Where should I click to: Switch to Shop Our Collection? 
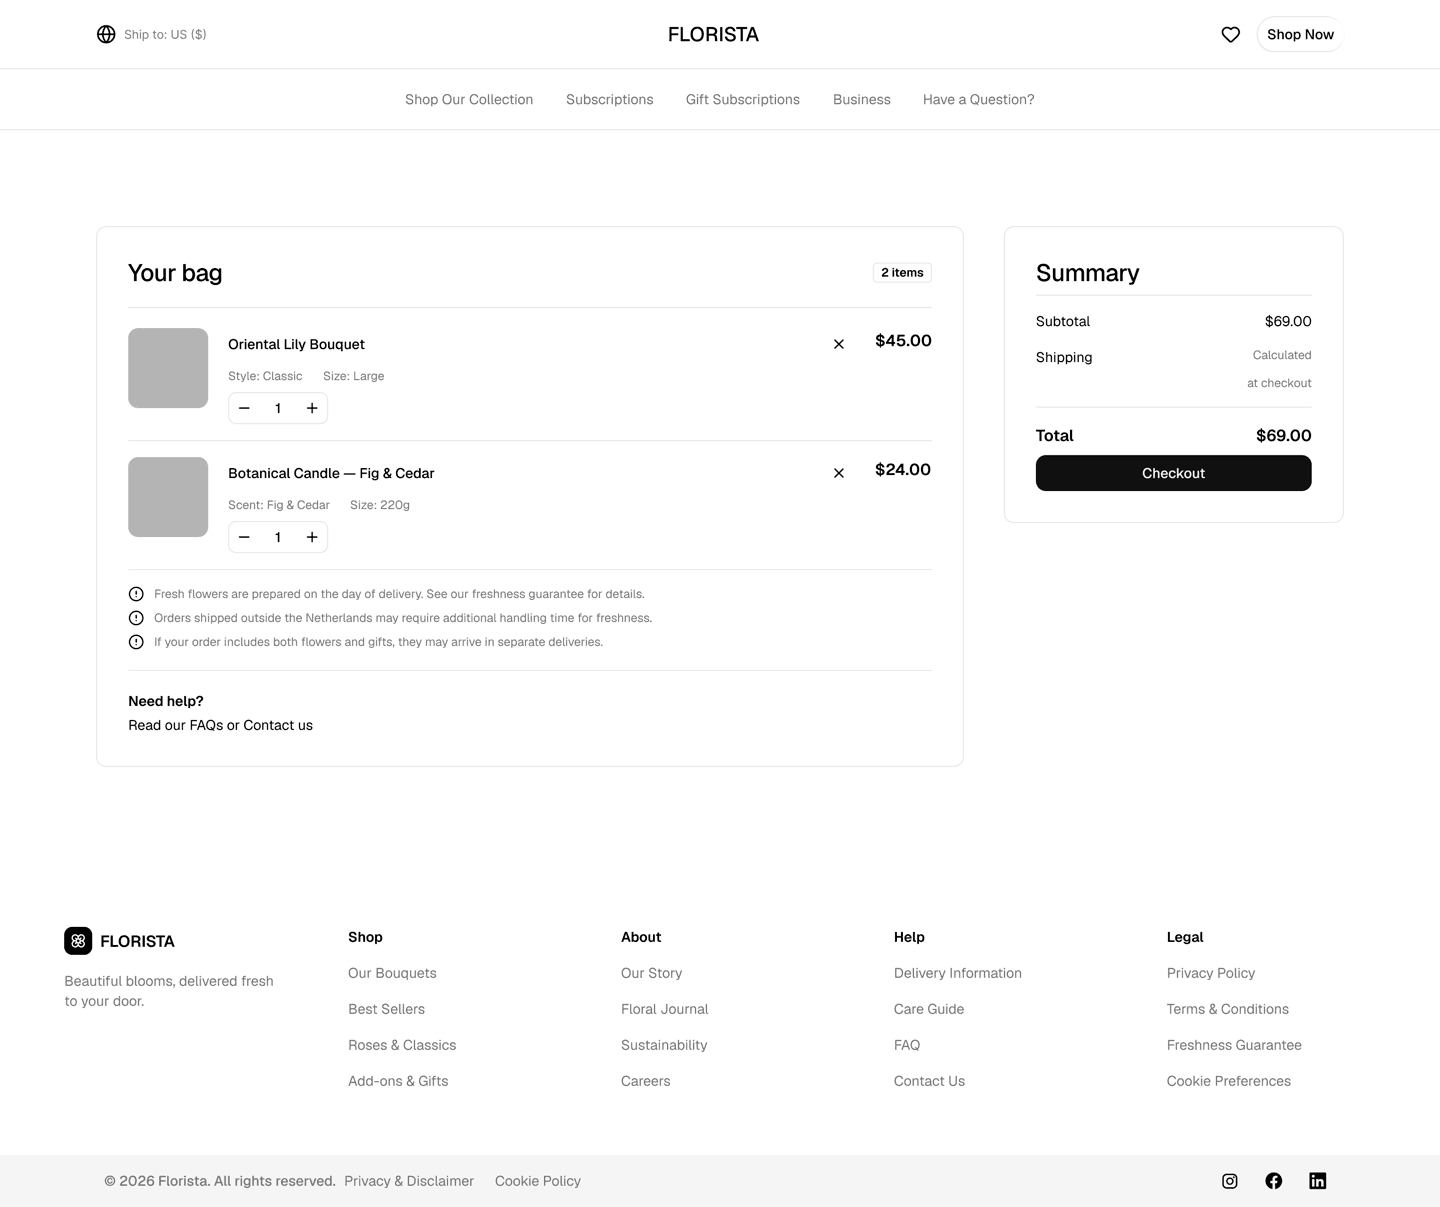(x=469, y=99)
